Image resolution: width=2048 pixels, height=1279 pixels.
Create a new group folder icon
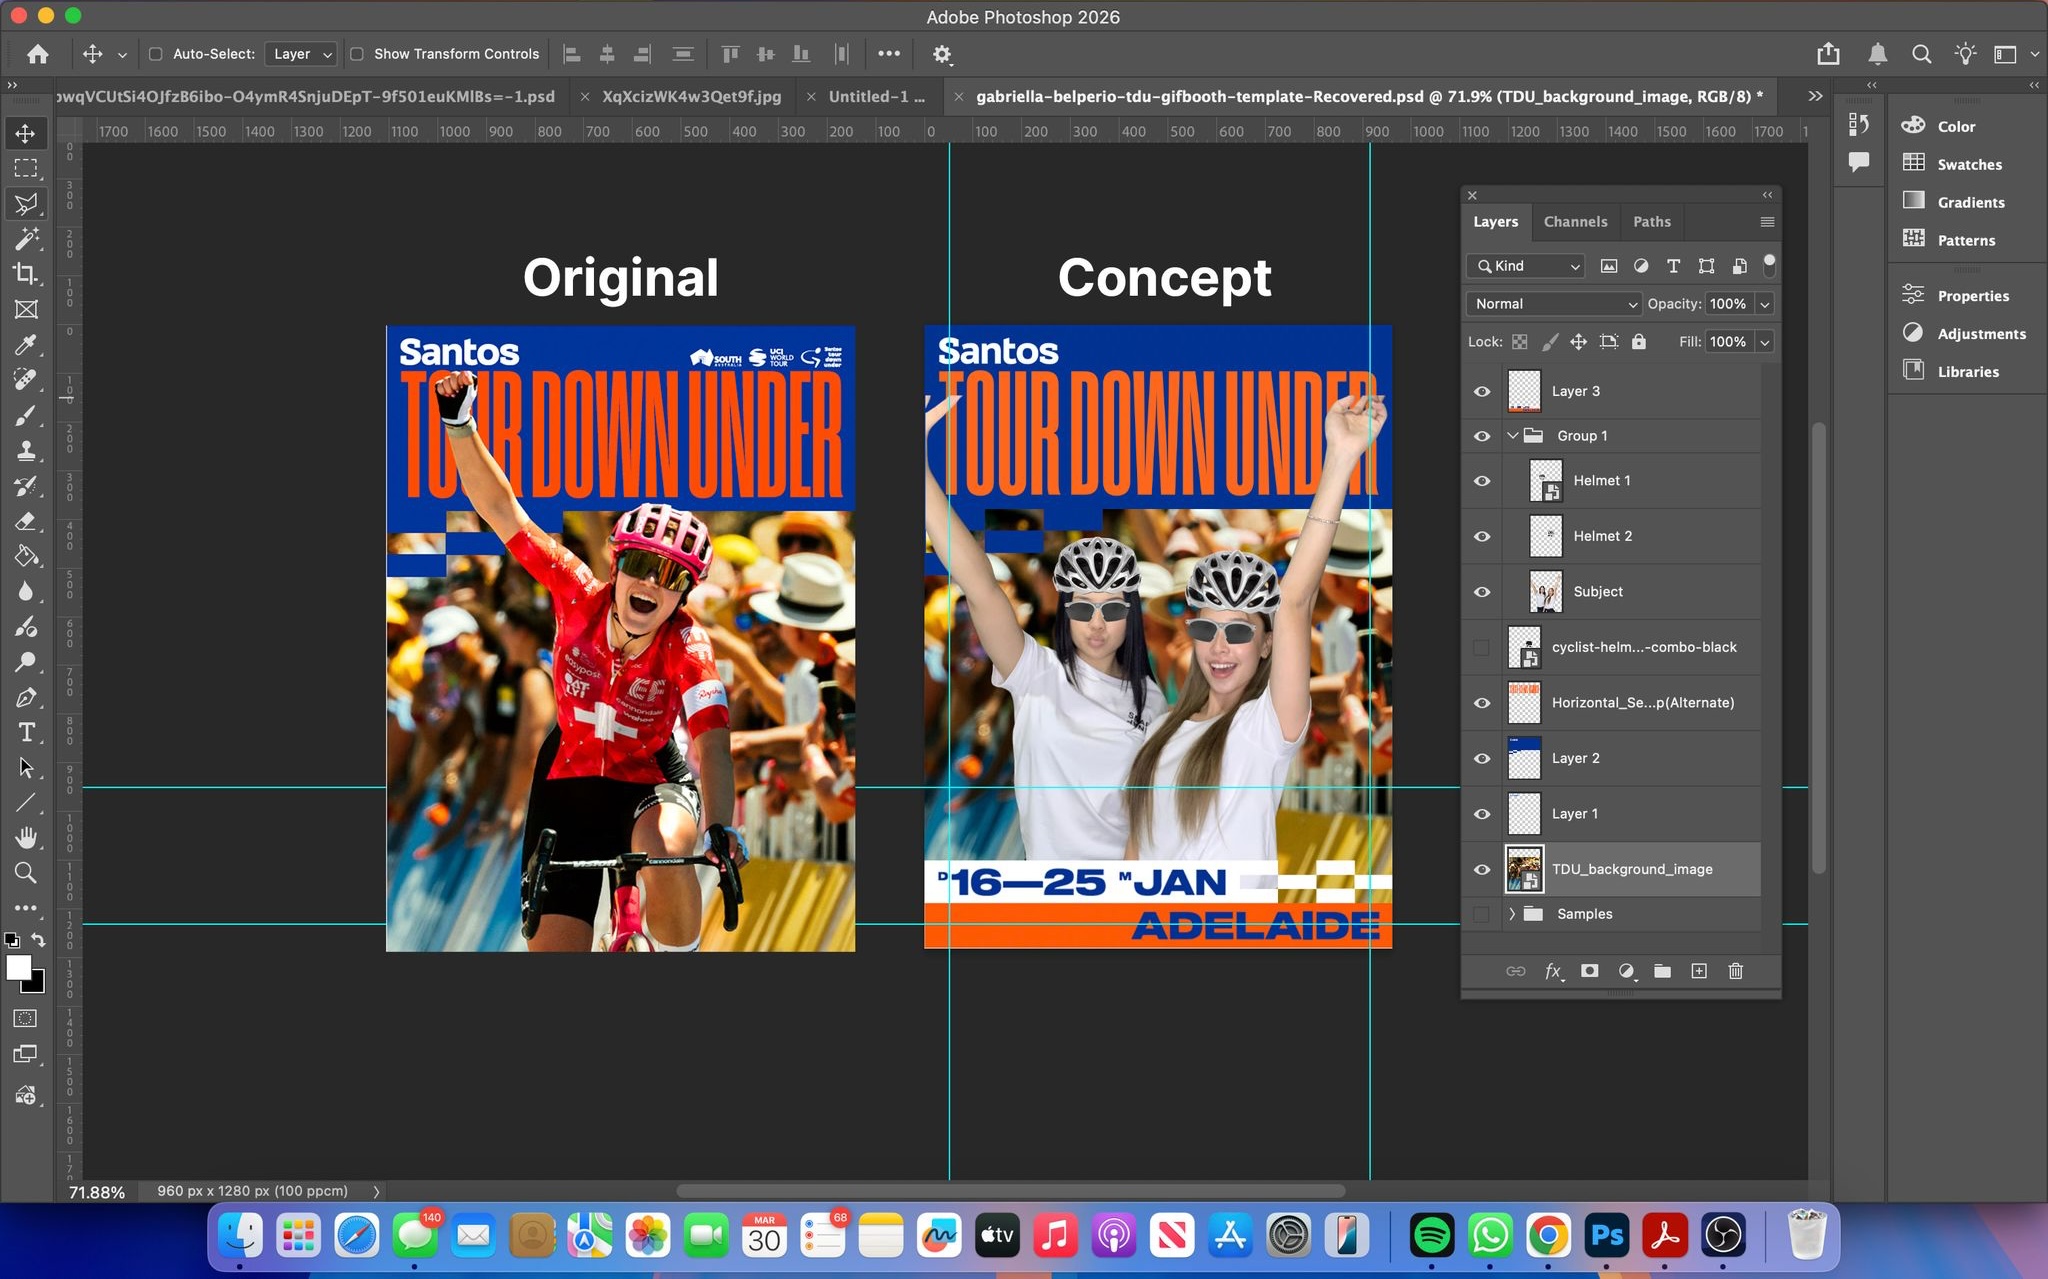(x=1662, y=971)
